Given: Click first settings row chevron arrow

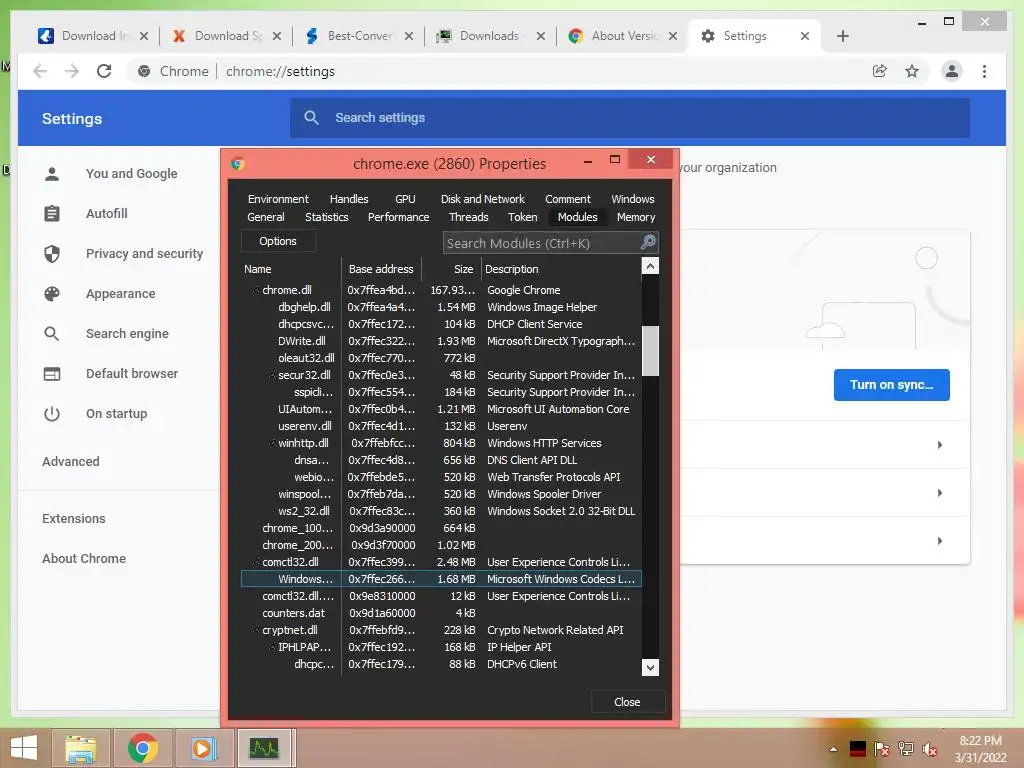Looking at the screenshot, I should point(939,445).
